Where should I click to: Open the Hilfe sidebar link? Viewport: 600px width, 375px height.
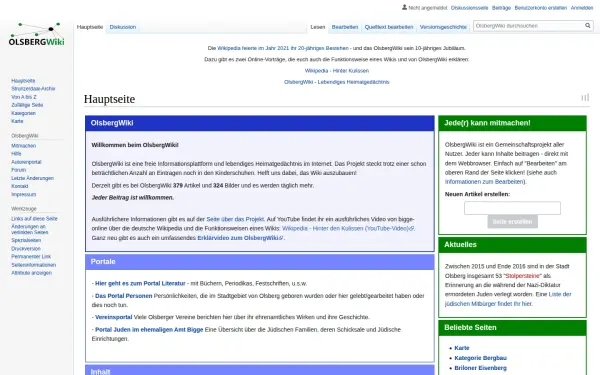coord(16,154)
